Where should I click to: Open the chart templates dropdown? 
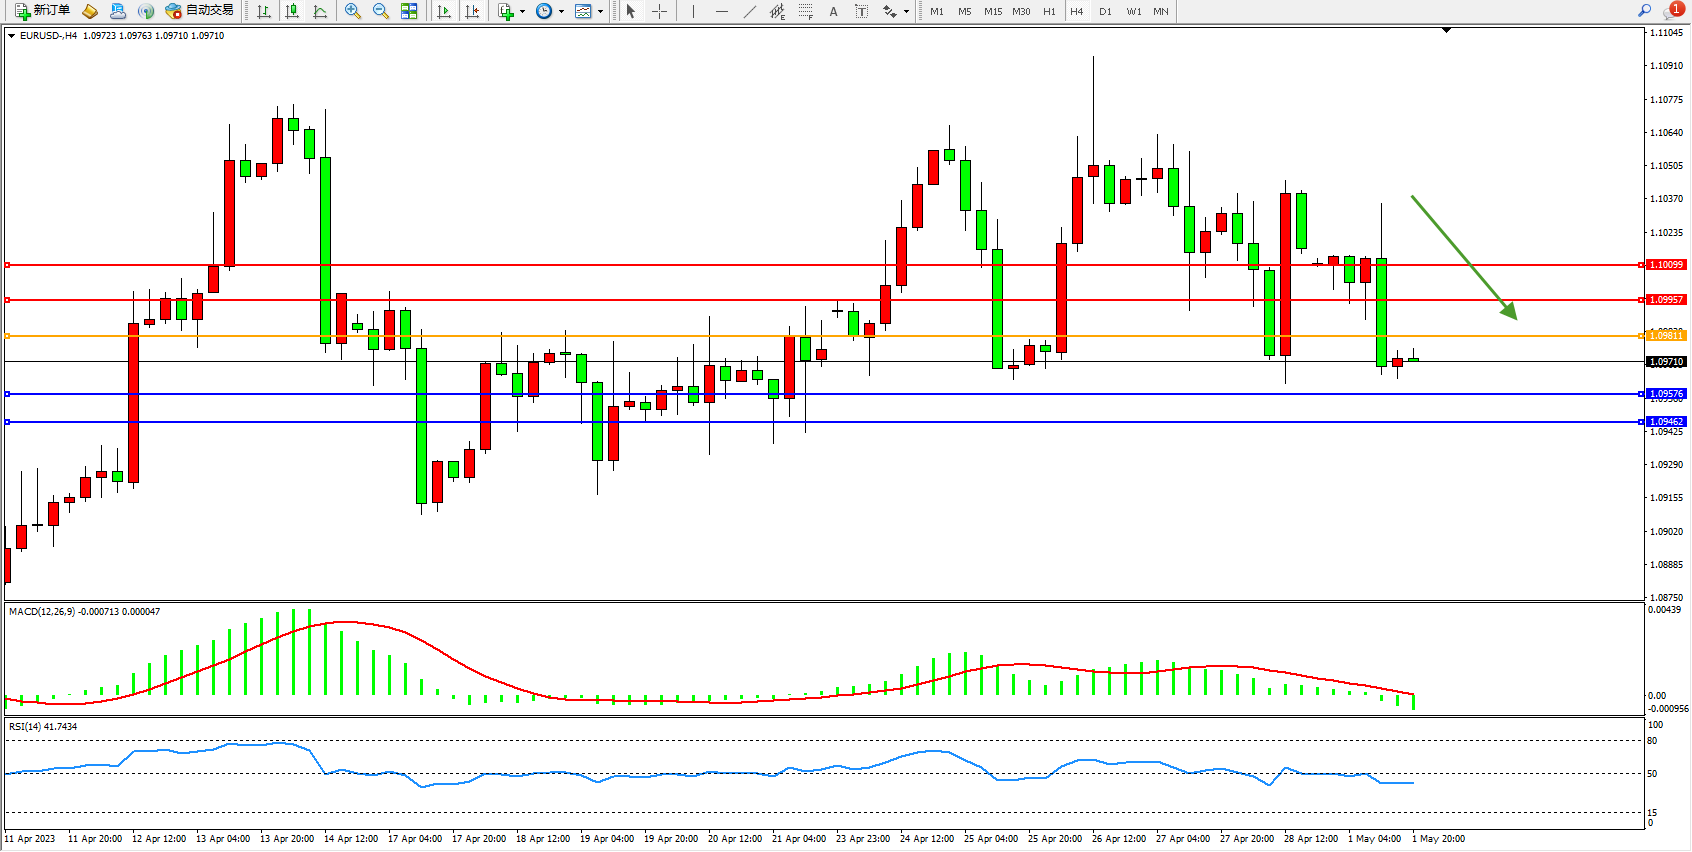pos(600,12)
